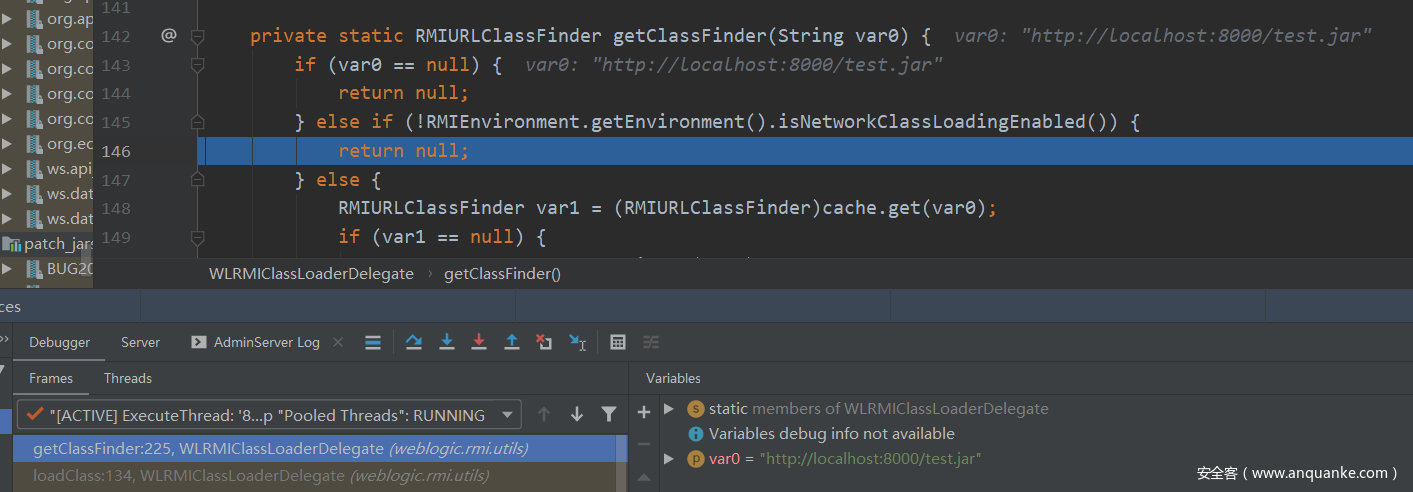Viewport: 1413px width, 492px height.
Task: Click the Step Over debugger icon
Action: [414, 342]
